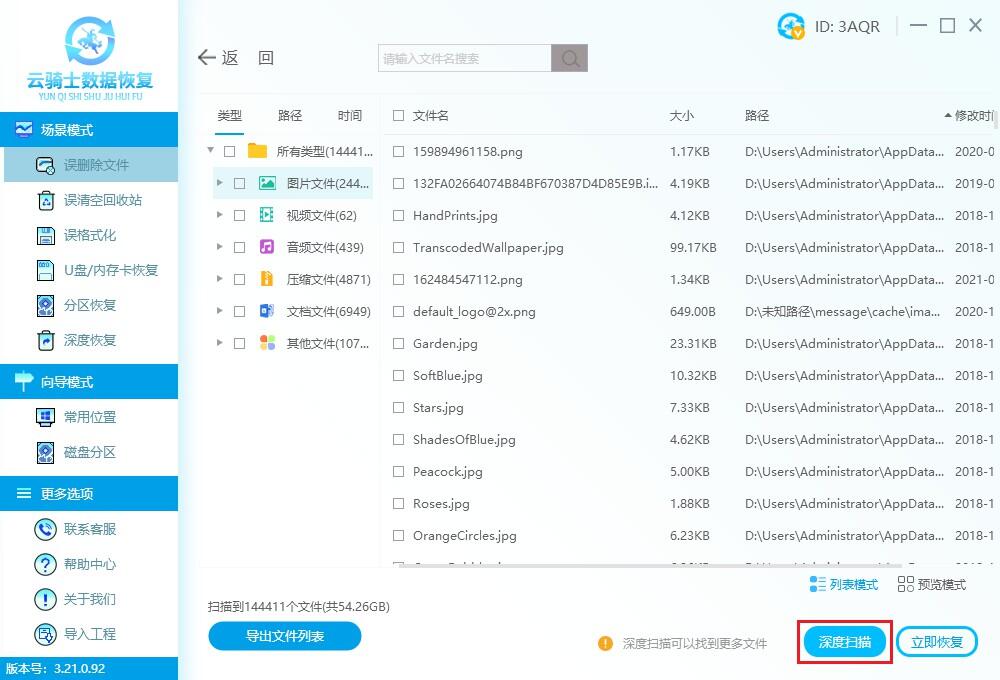Select the OrangeCircles.jpg file name
This screenshot has width=1000, height=680.
(464, 536)
